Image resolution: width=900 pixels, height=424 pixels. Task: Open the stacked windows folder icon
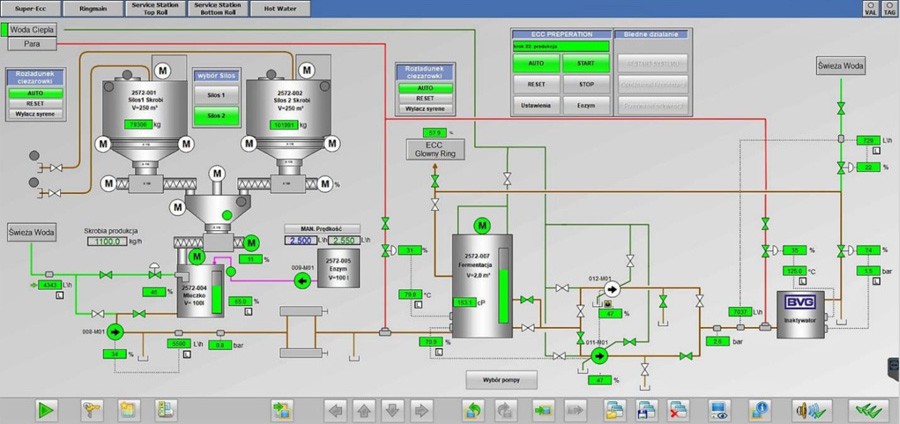(x=615, y=411)
